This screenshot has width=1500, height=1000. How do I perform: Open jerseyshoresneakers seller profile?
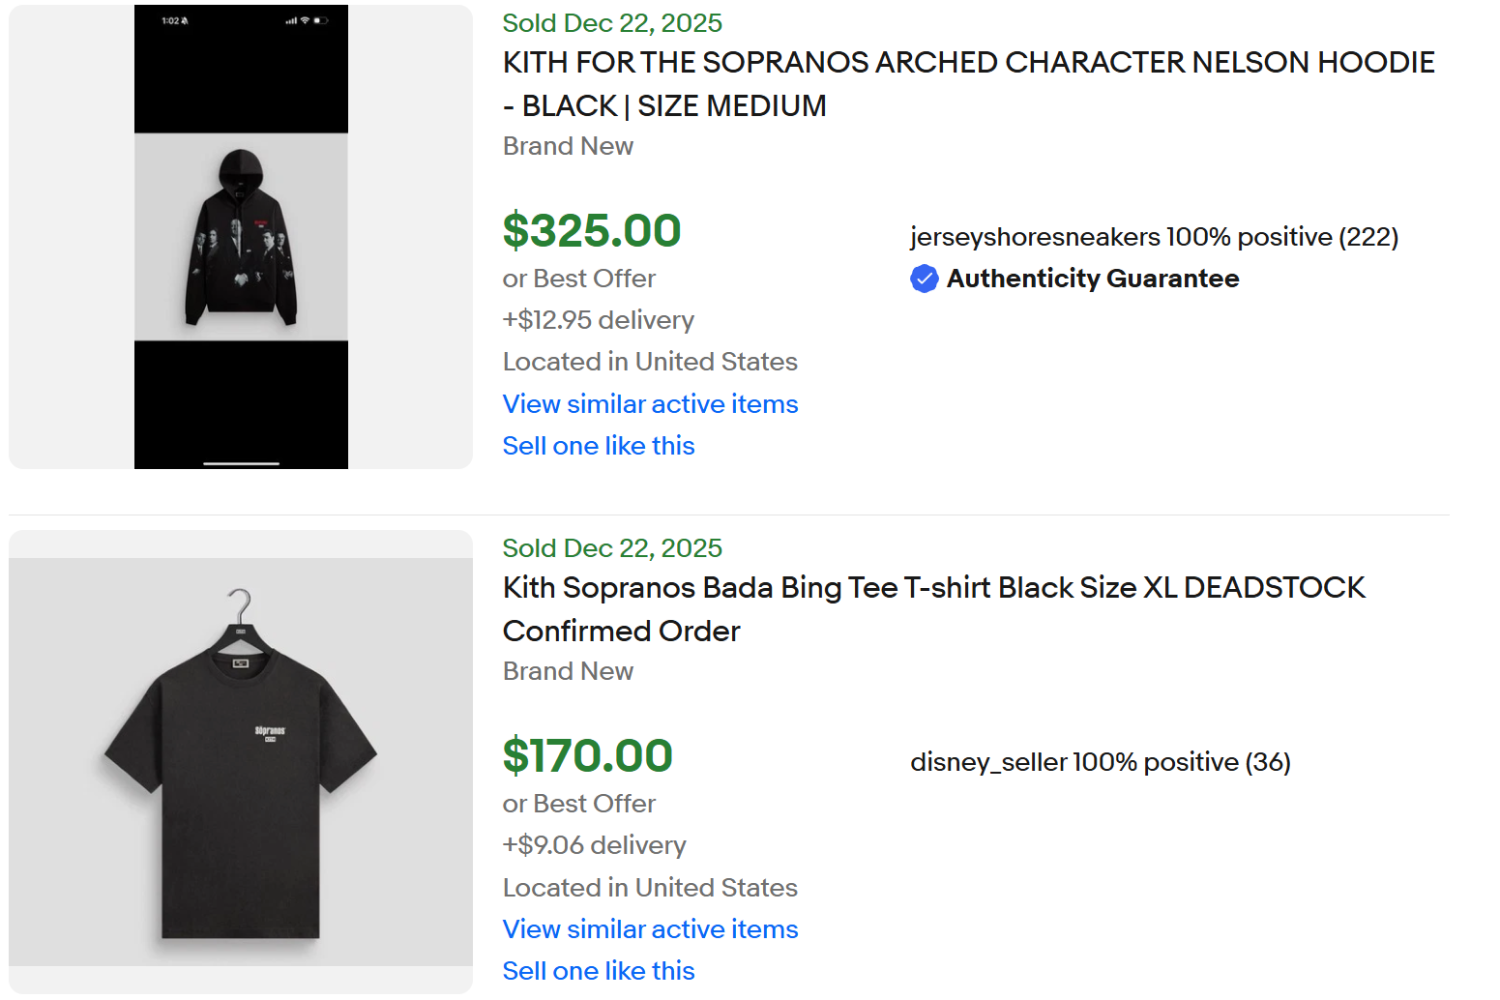pyautogui.click(x=1031, y=237)
